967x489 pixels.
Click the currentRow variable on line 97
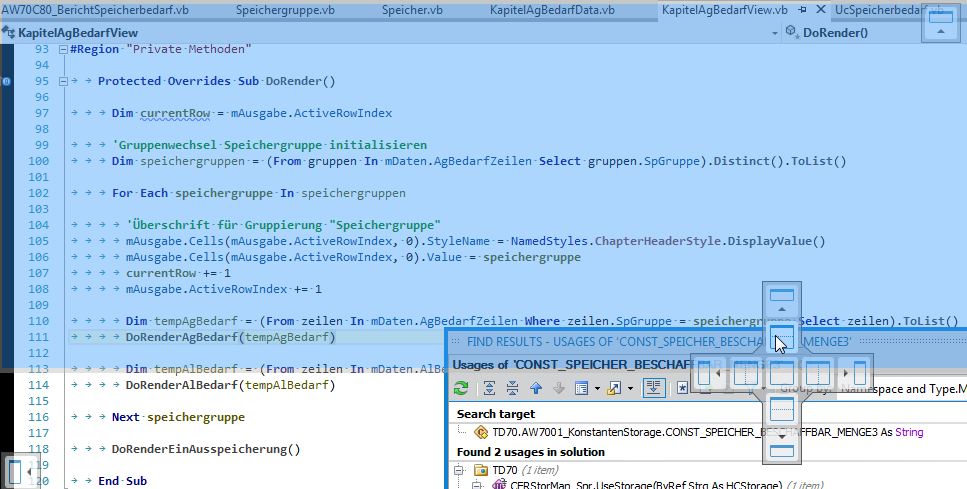click(x=175, y=113)
